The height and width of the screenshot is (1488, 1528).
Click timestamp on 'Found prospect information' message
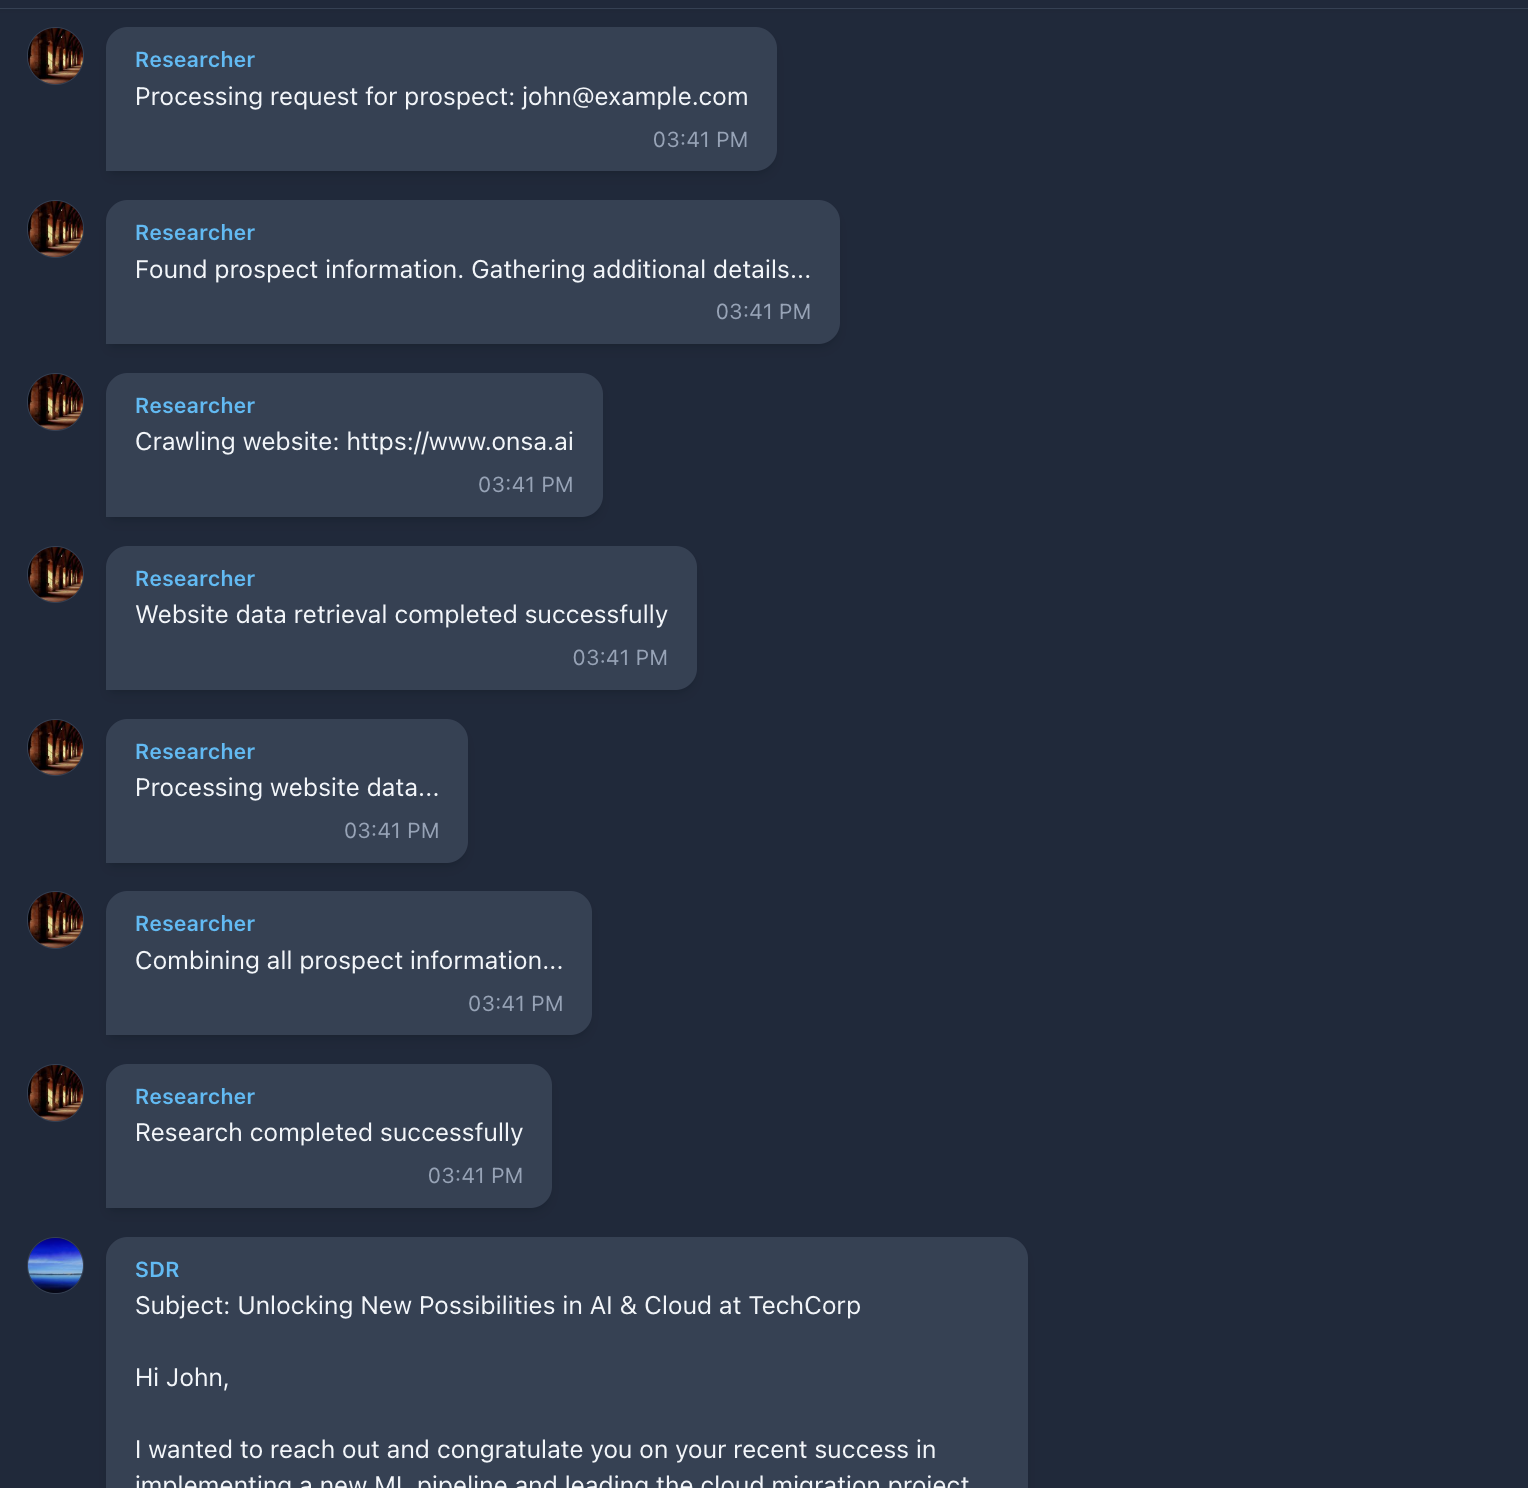763,312
